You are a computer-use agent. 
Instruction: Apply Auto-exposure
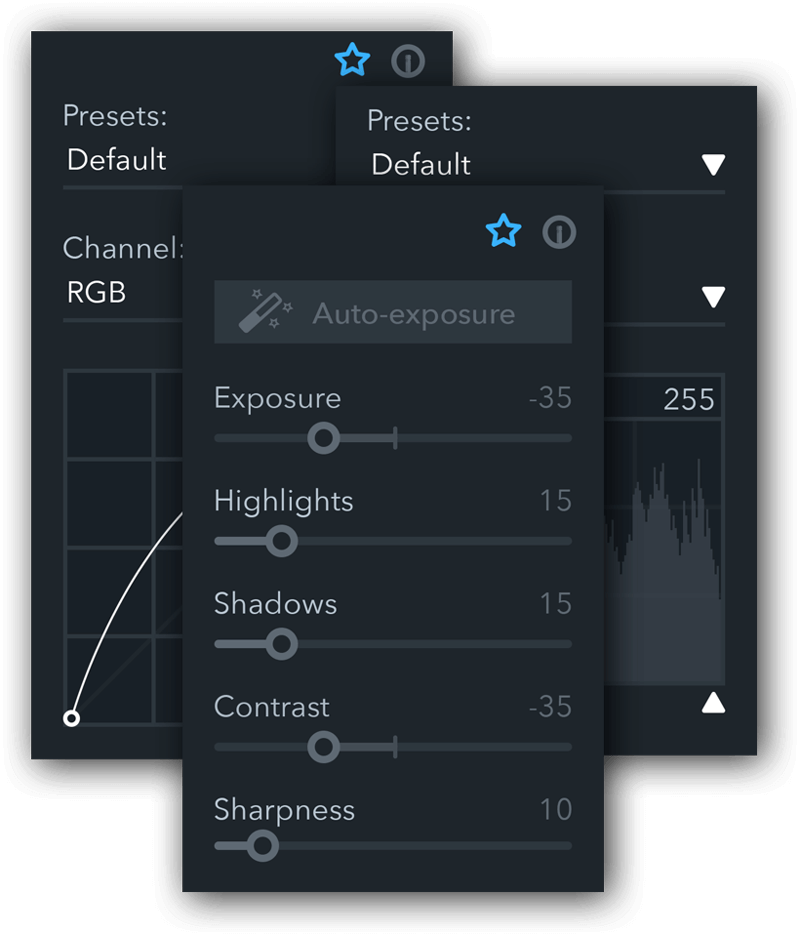click(x=393, y=312)
